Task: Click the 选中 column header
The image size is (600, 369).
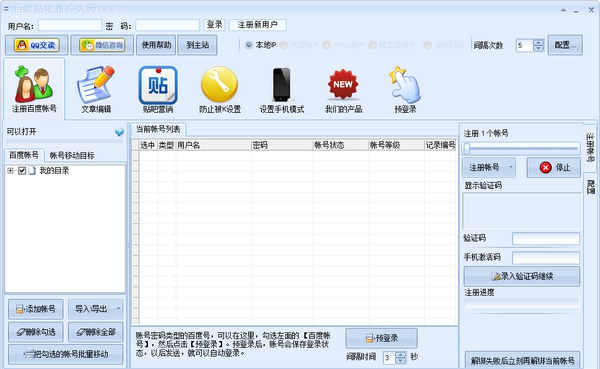Action: click(x=148, y=145)
